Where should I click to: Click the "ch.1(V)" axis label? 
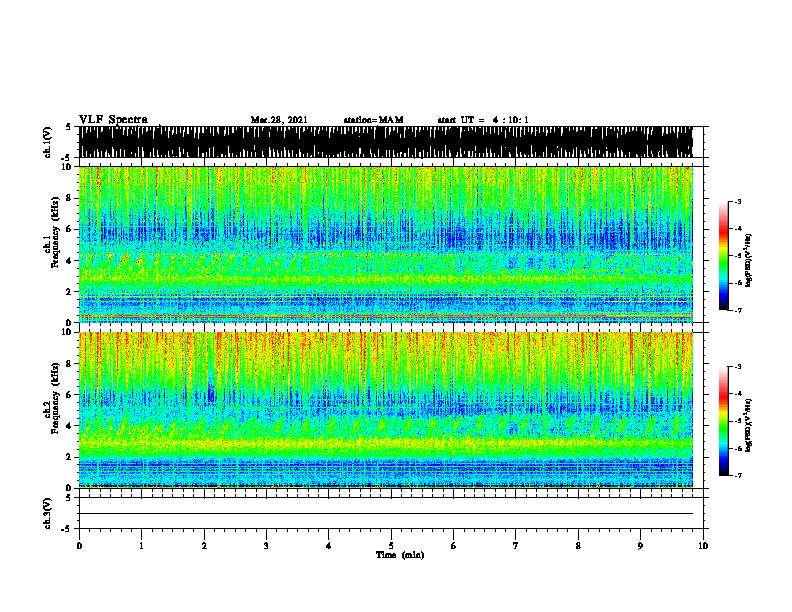coord(48,142)
